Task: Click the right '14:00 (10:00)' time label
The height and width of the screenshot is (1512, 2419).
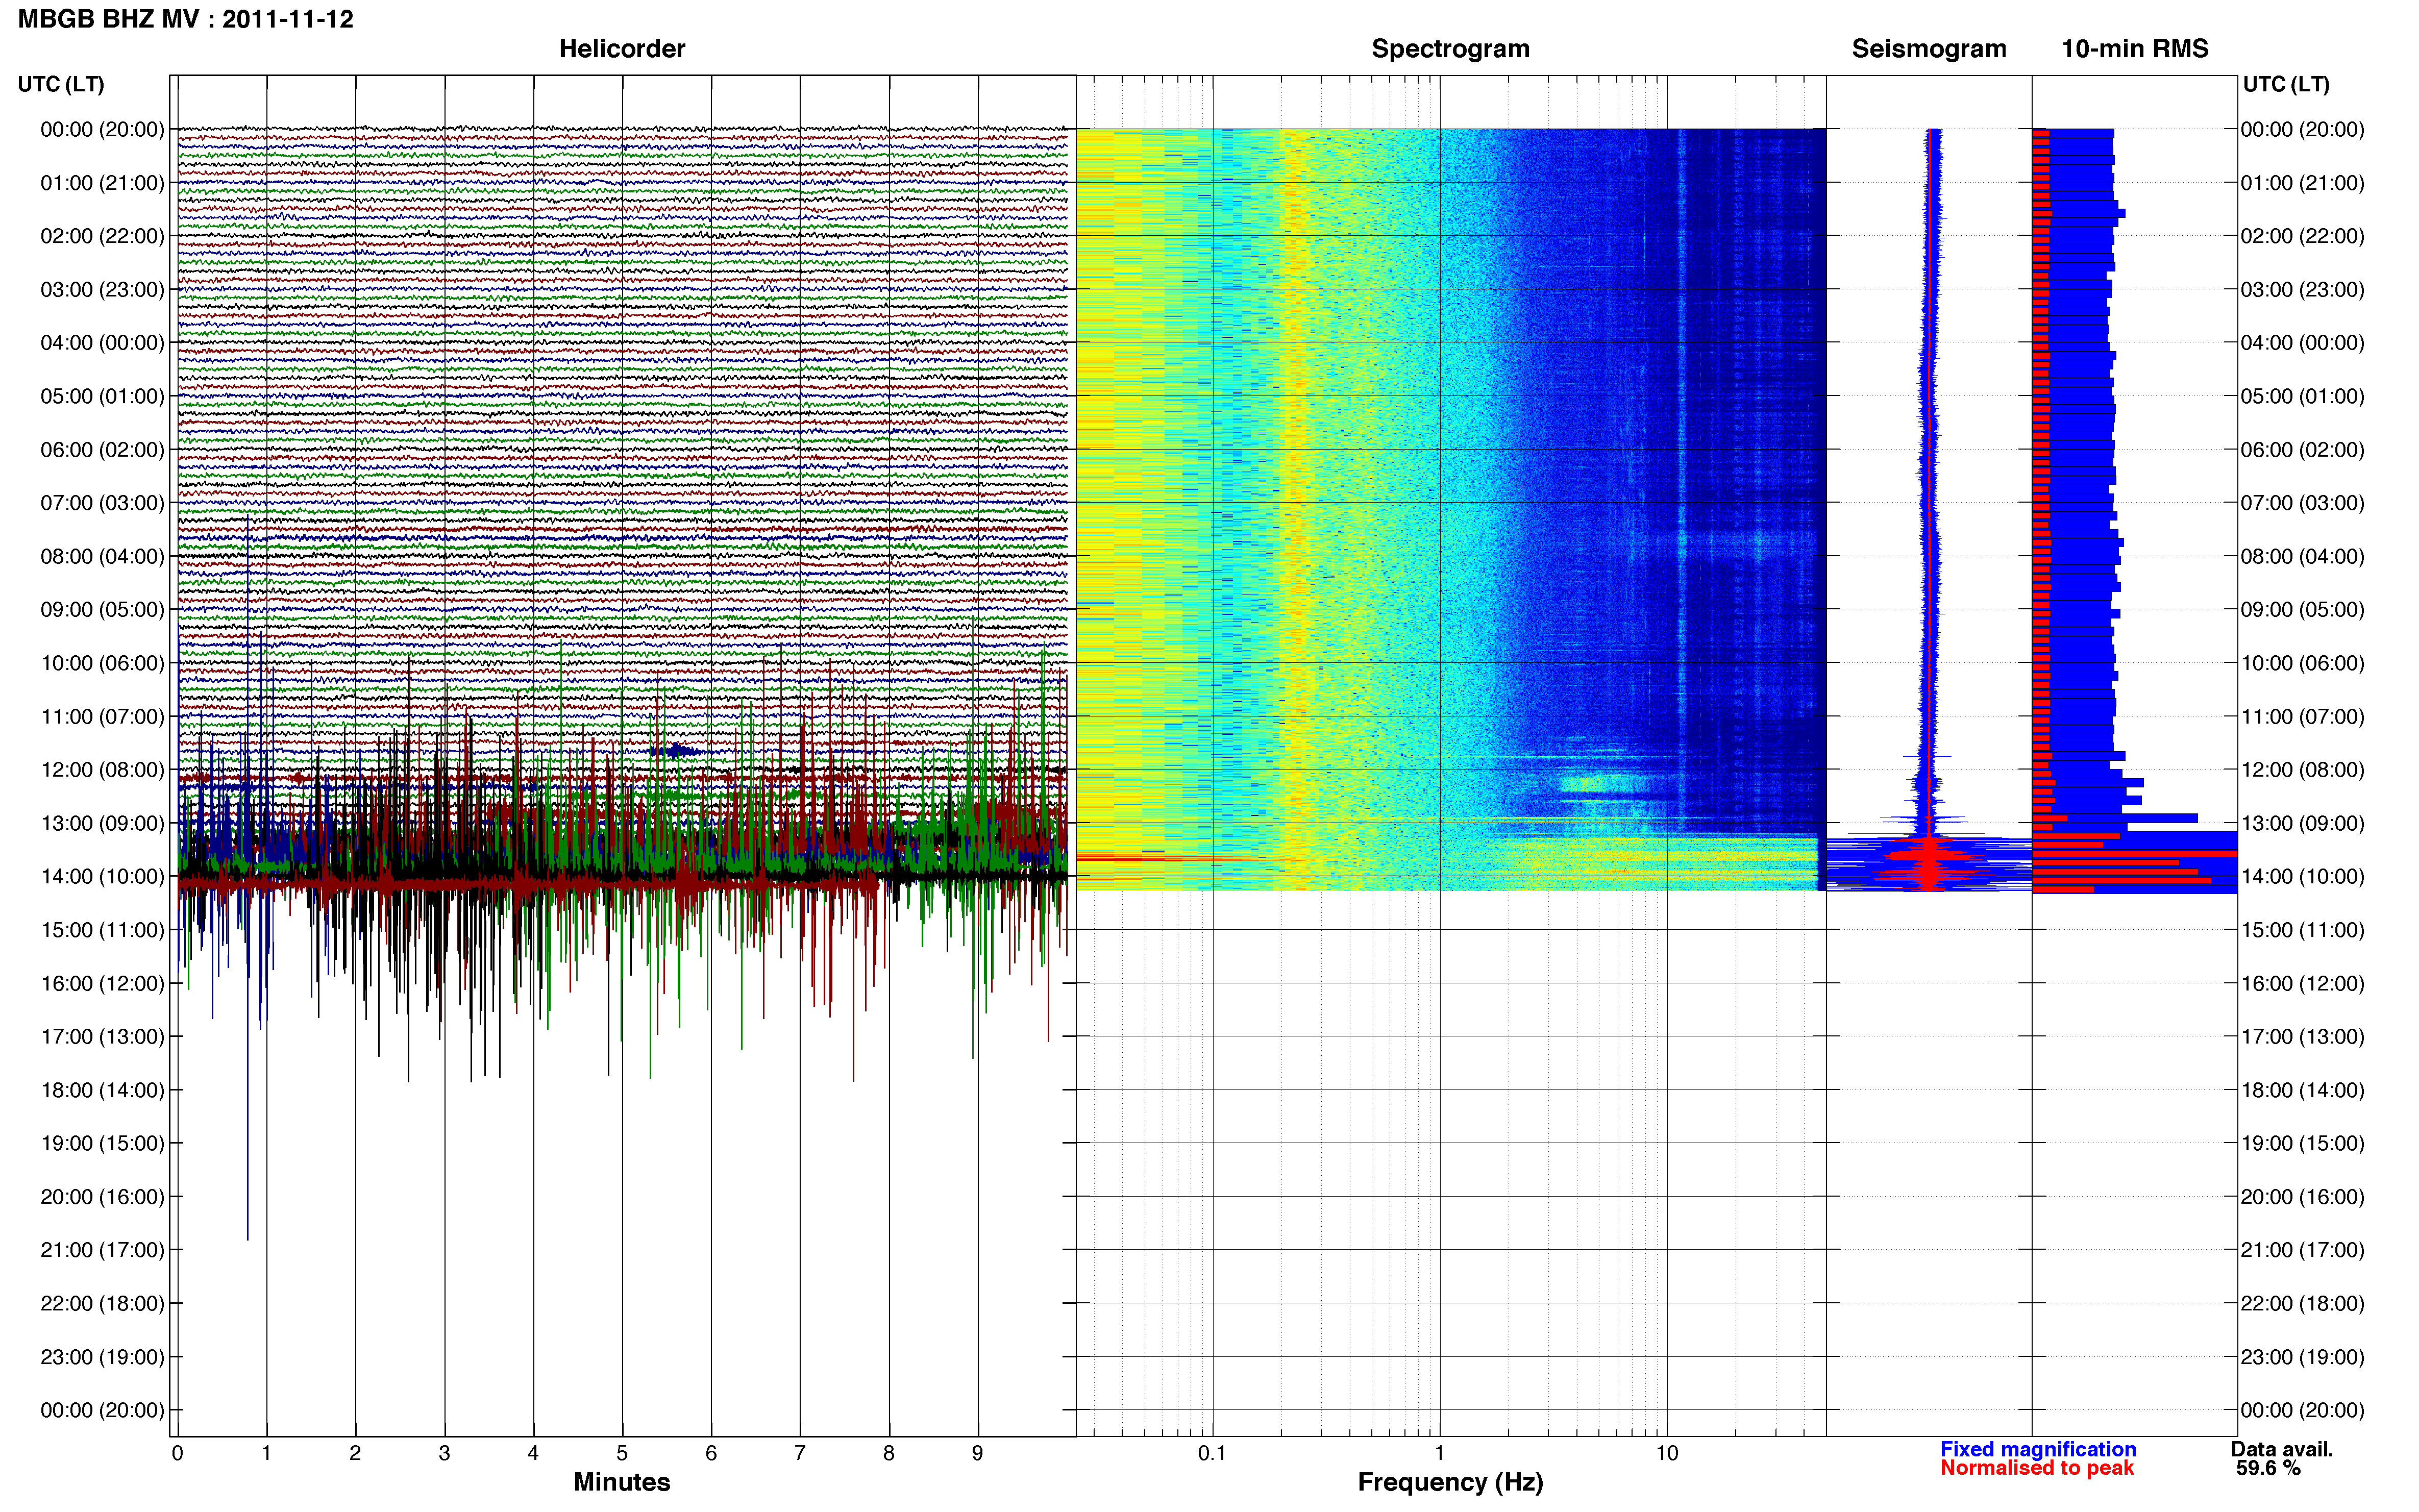Action: click(x=2302, y=876)
